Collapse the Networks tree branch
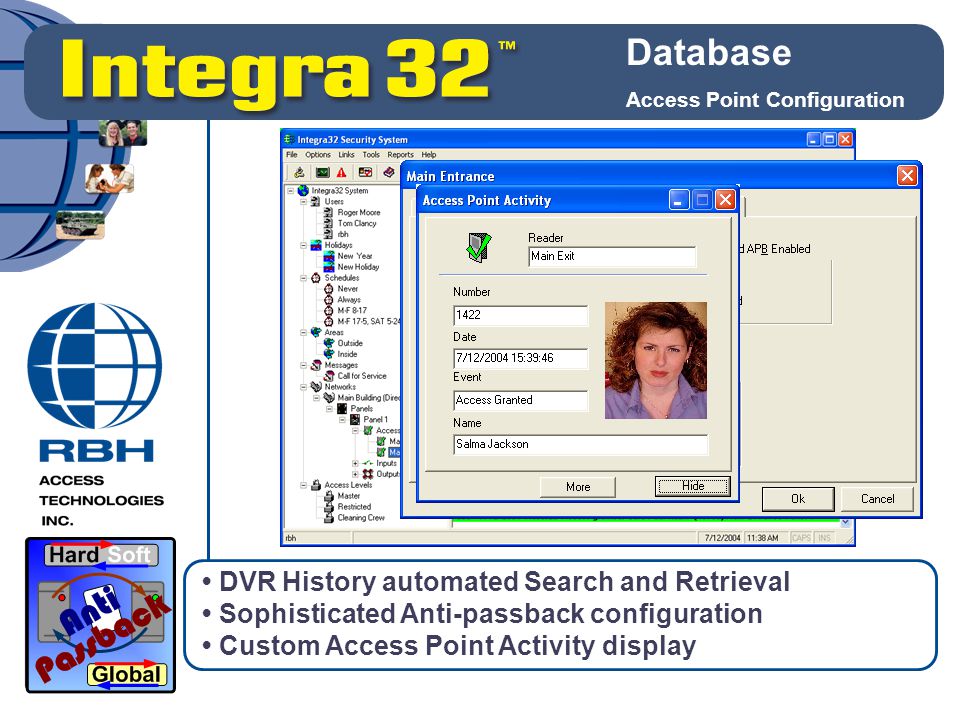960x720 pixels. [304, 387]
